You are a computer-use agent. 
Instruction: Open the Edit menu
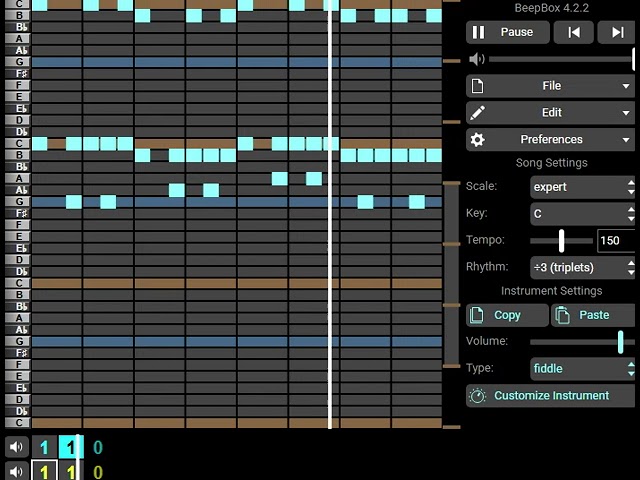coord(550,113)
